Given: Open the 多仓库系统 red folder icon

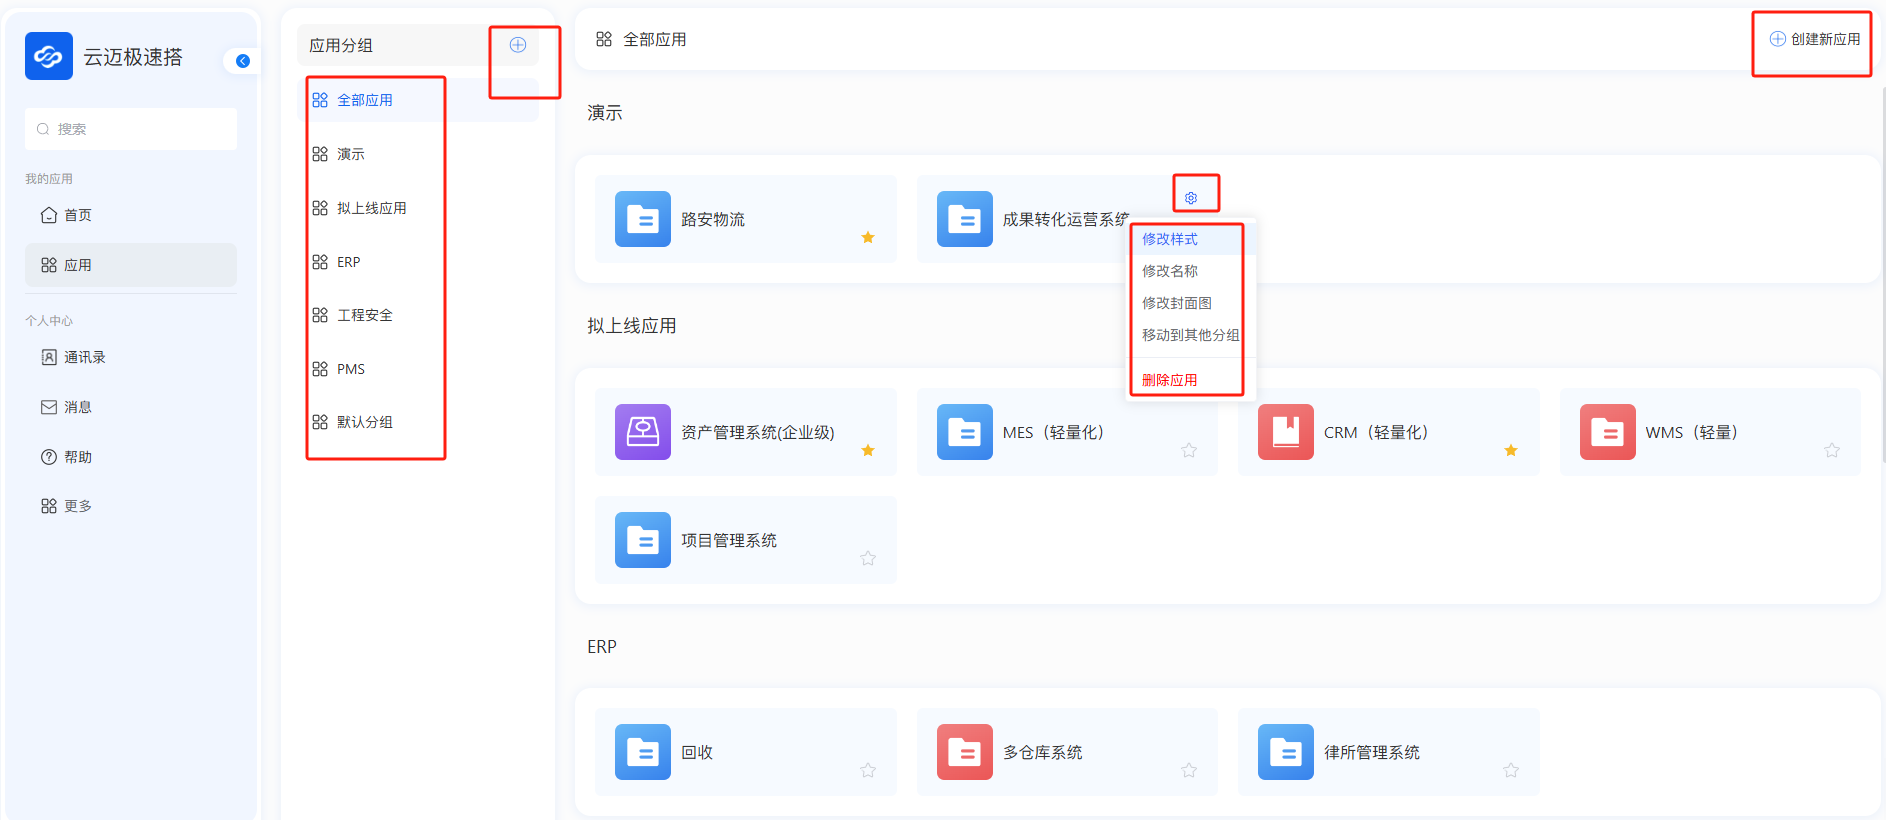Looking at the screenshot, I should (964, 752).
